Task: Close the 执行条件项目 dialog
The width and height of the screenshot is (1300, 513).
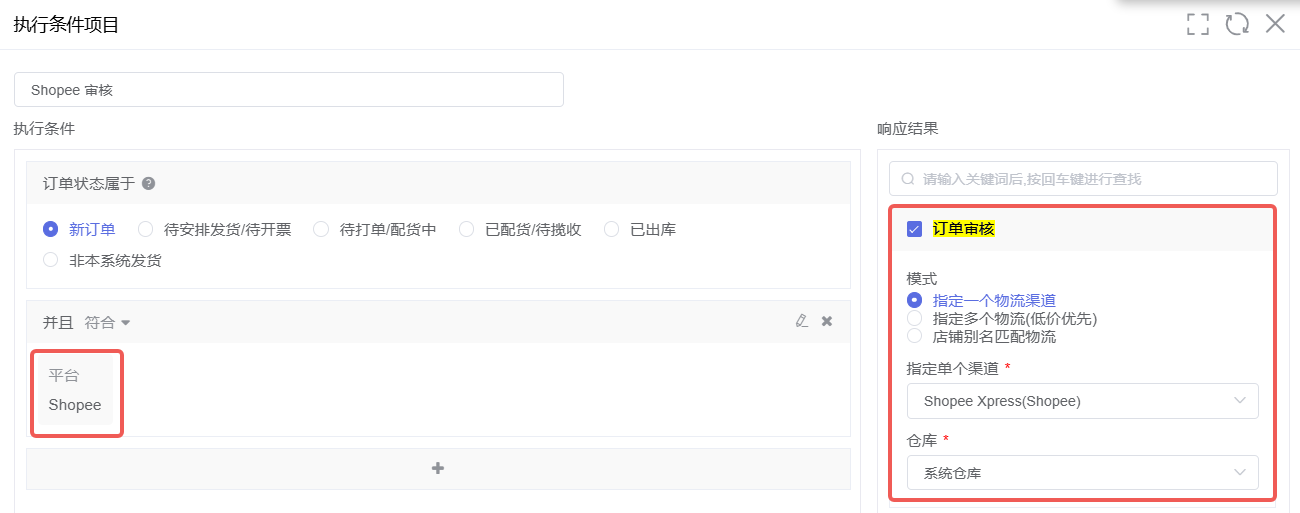Action: point(1275,24)
